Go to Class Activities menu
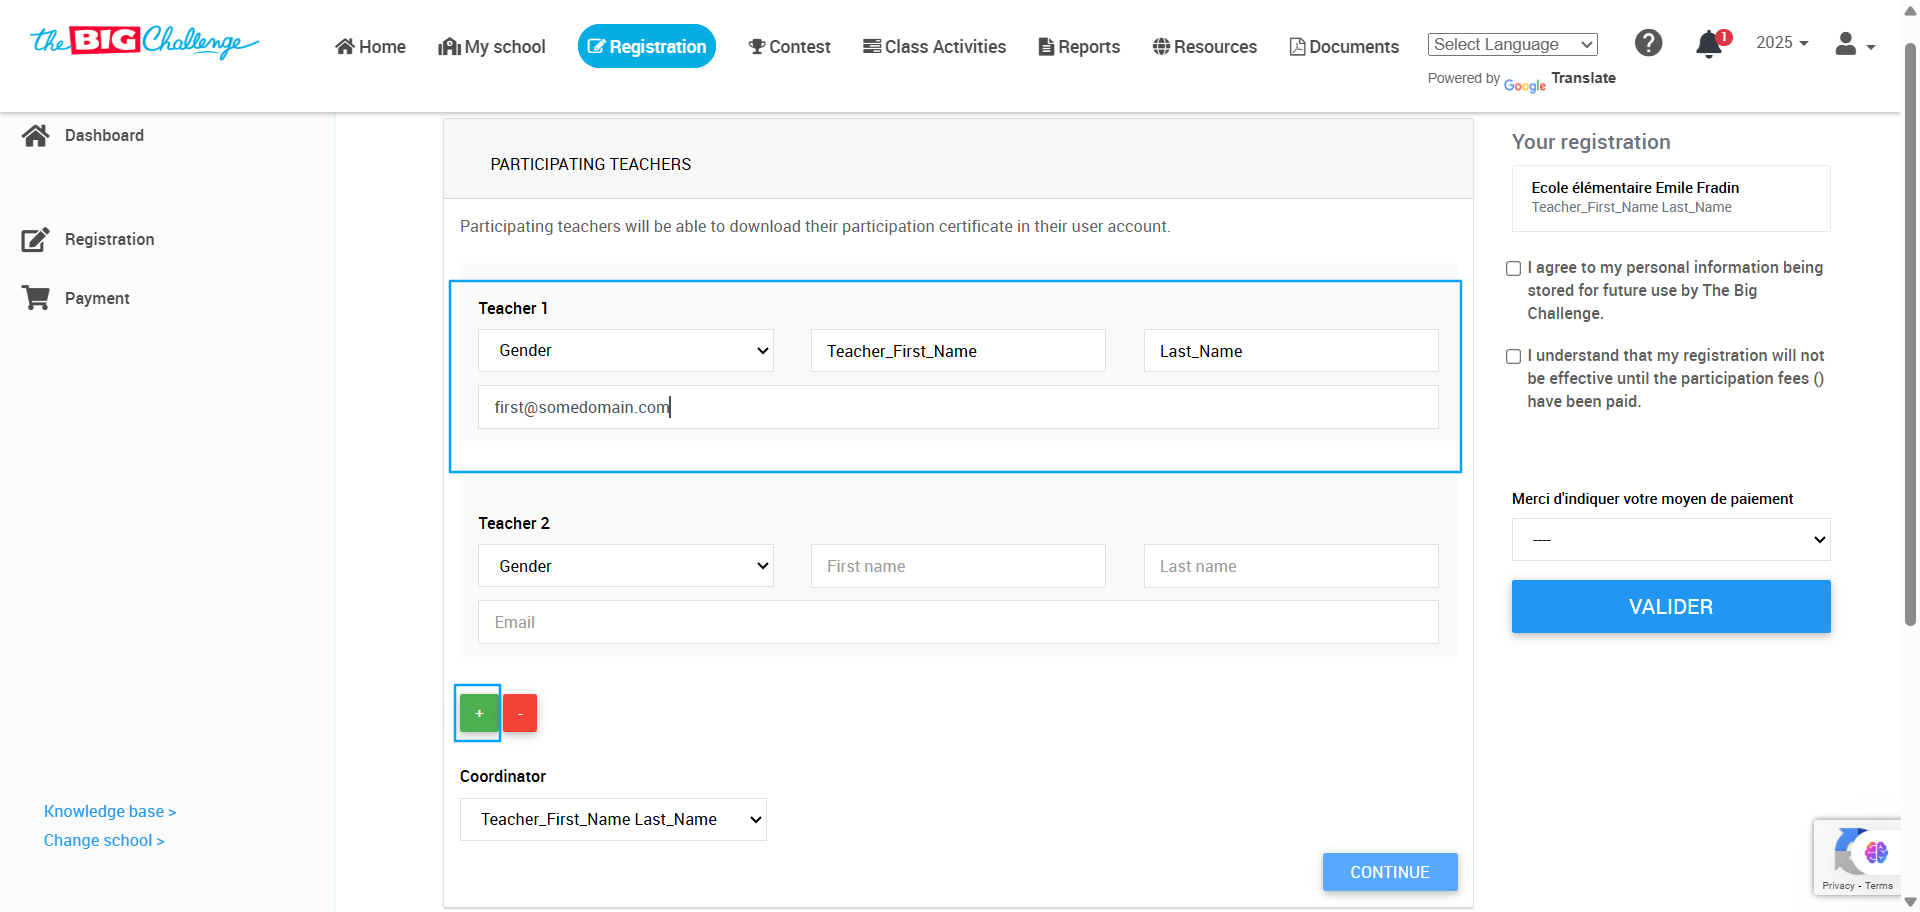Viewport: 1920px width, 912px height. click(934, 47)
